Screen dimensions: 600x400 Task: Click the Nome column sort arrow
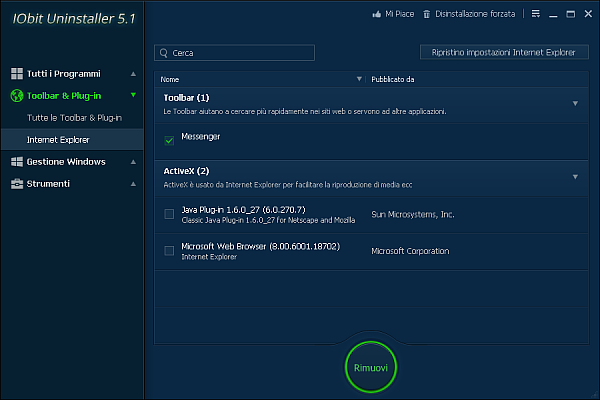point(359,79)
